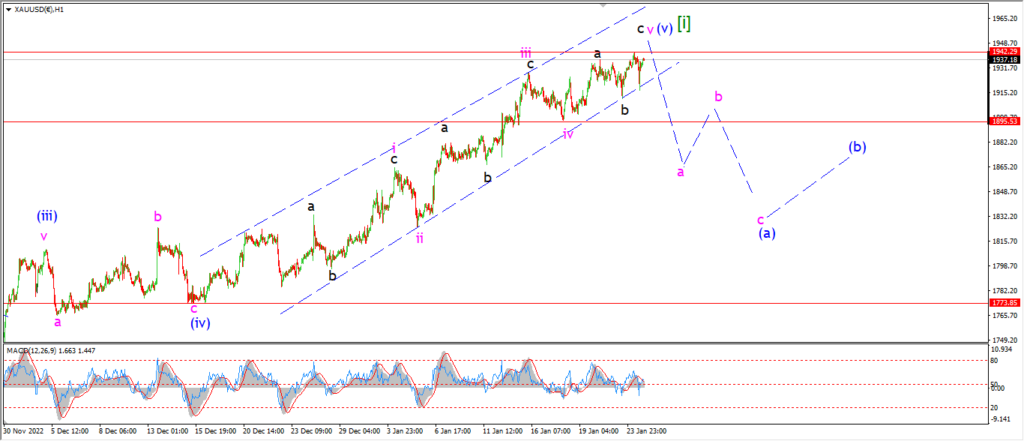Select the blue (v) wave label
Image resolution: width=1024 pixels, height=441 pixels.
[665, 29]
